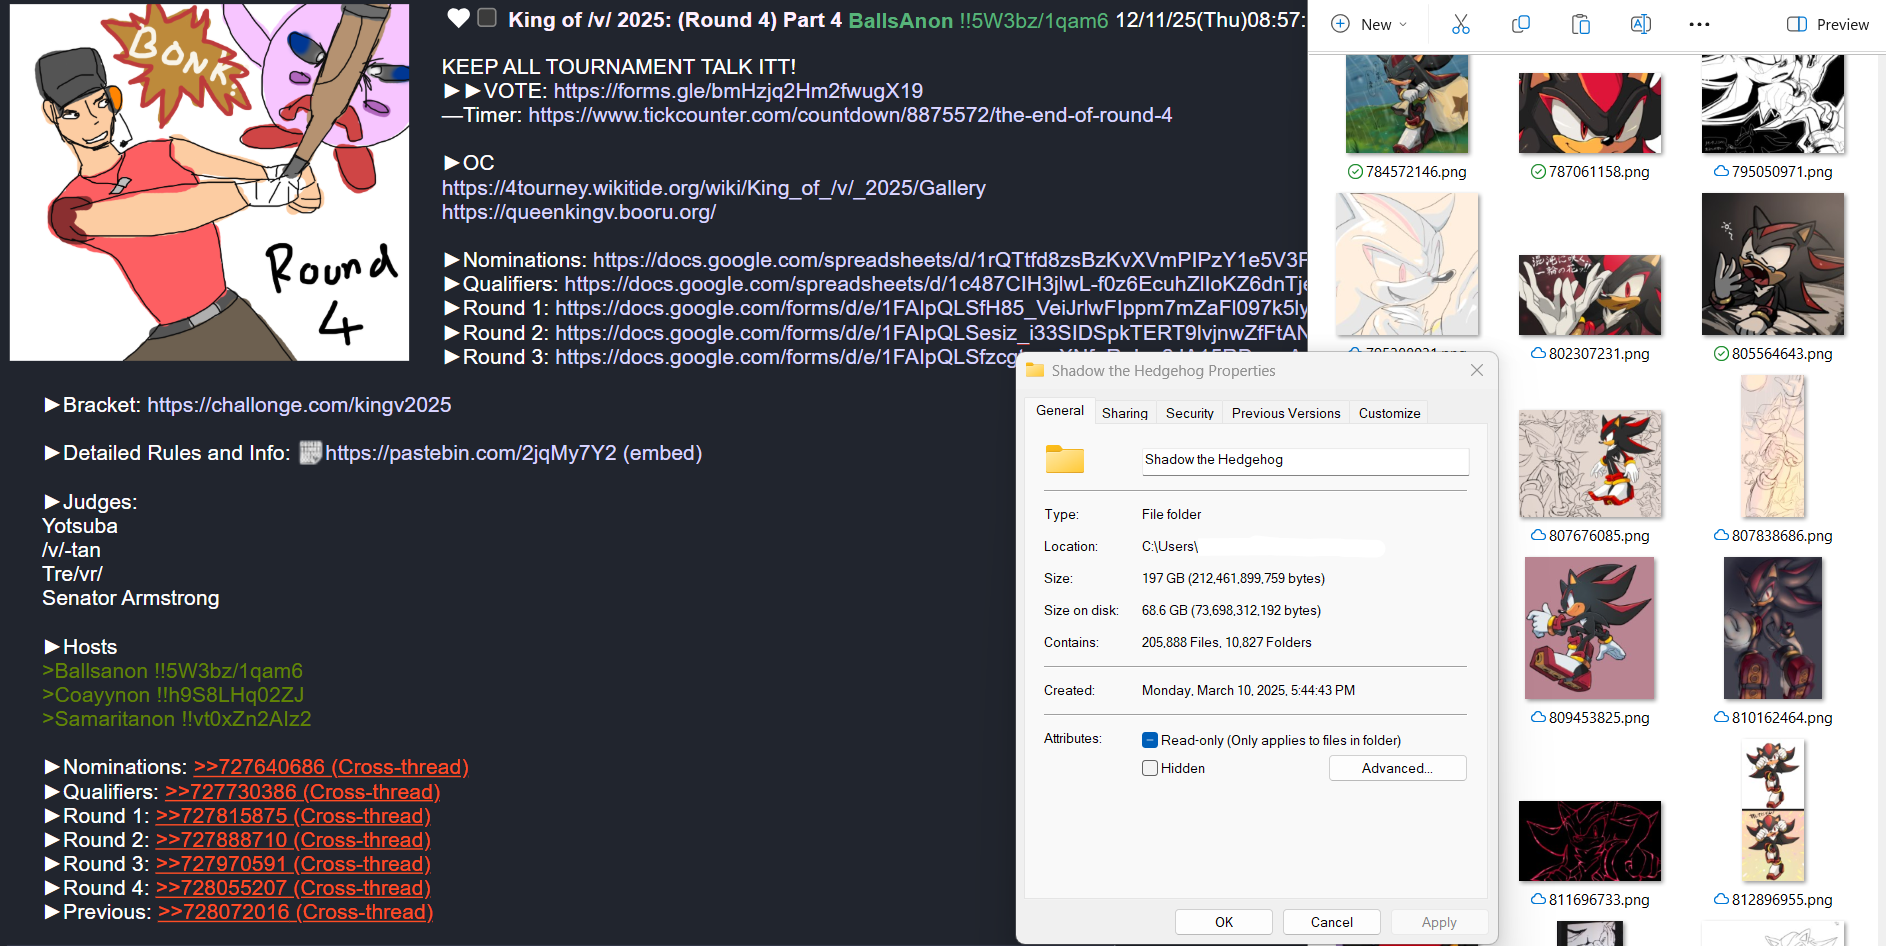
Task: Click the cloud status icon beside 811696733.png
Action: pyautogui.click(x=1538, y=900)
